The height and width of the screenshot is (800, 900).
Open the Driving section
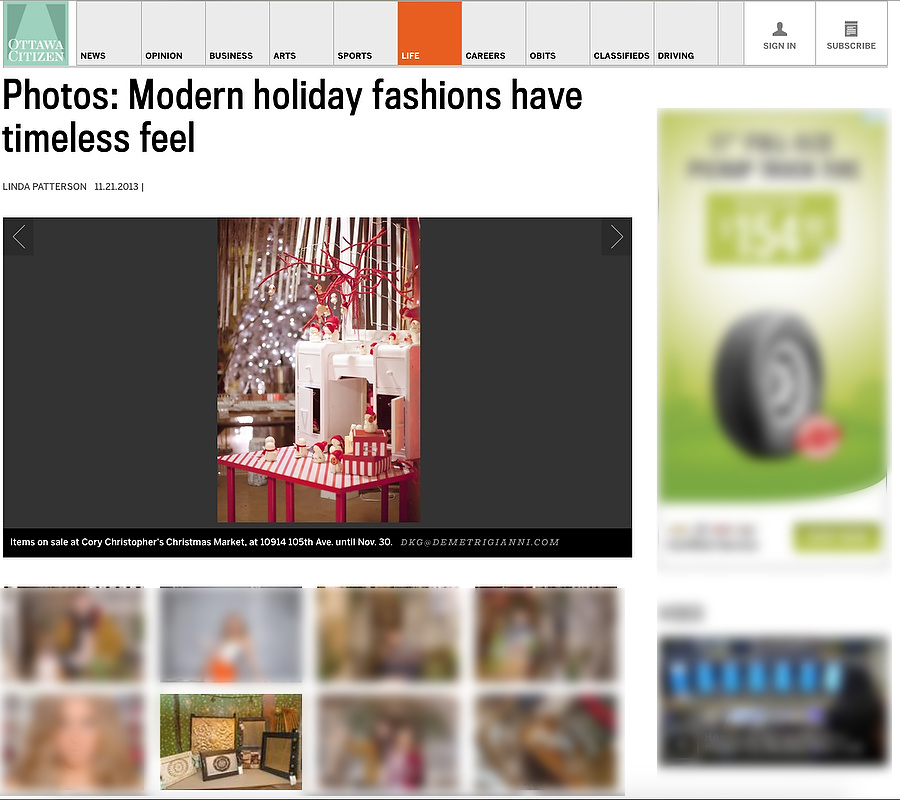pyautogui.click(x=676, y=56)
